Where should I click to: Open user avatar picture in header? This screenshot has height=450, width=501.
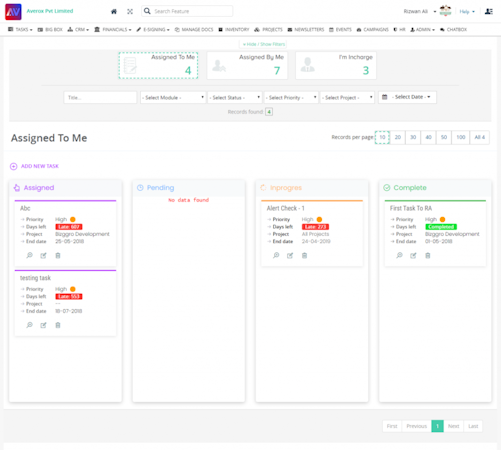(445, 11)
